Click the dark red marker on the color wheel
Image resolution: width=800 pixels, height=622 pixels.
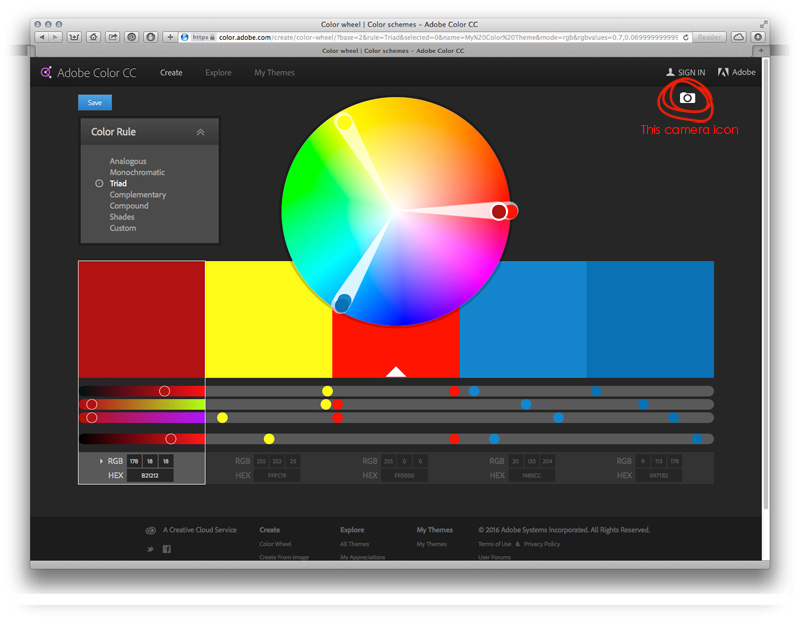499,211
